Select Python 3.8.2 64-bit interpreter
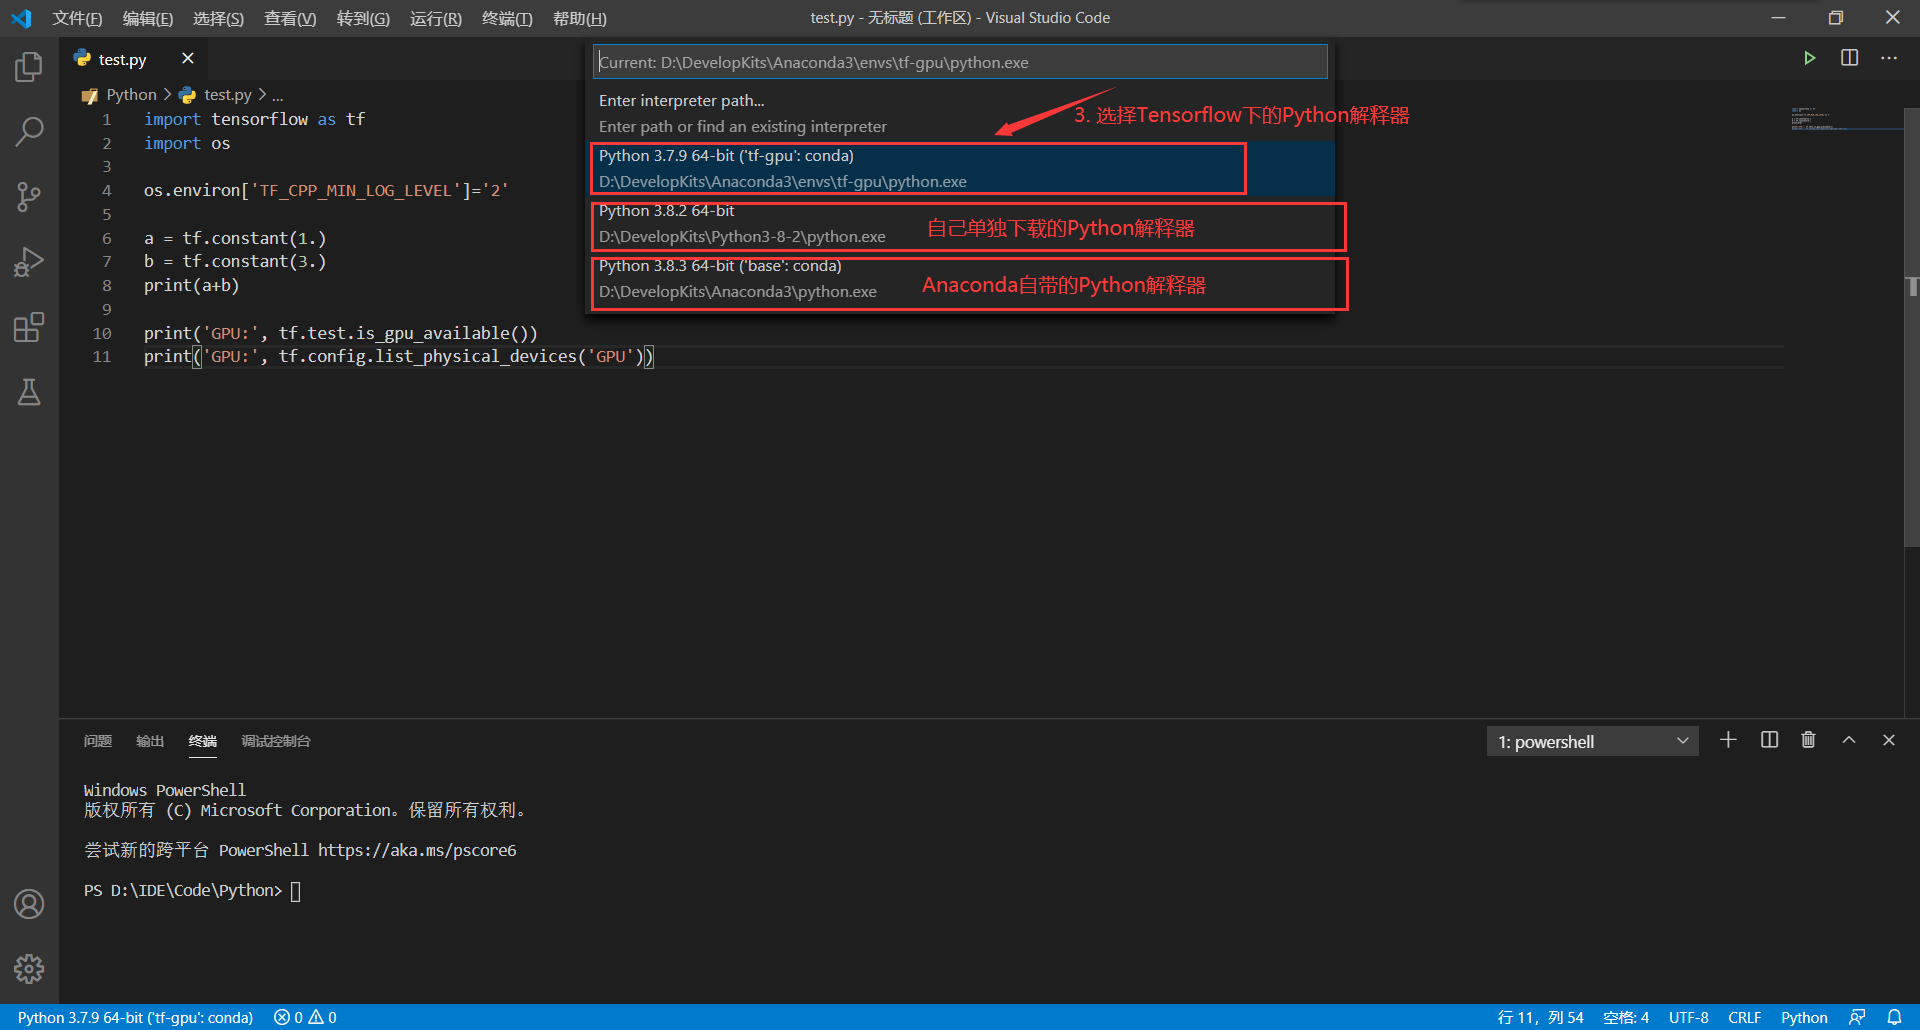Viewport: 1920px width, 1030px height. click(960, 223)
